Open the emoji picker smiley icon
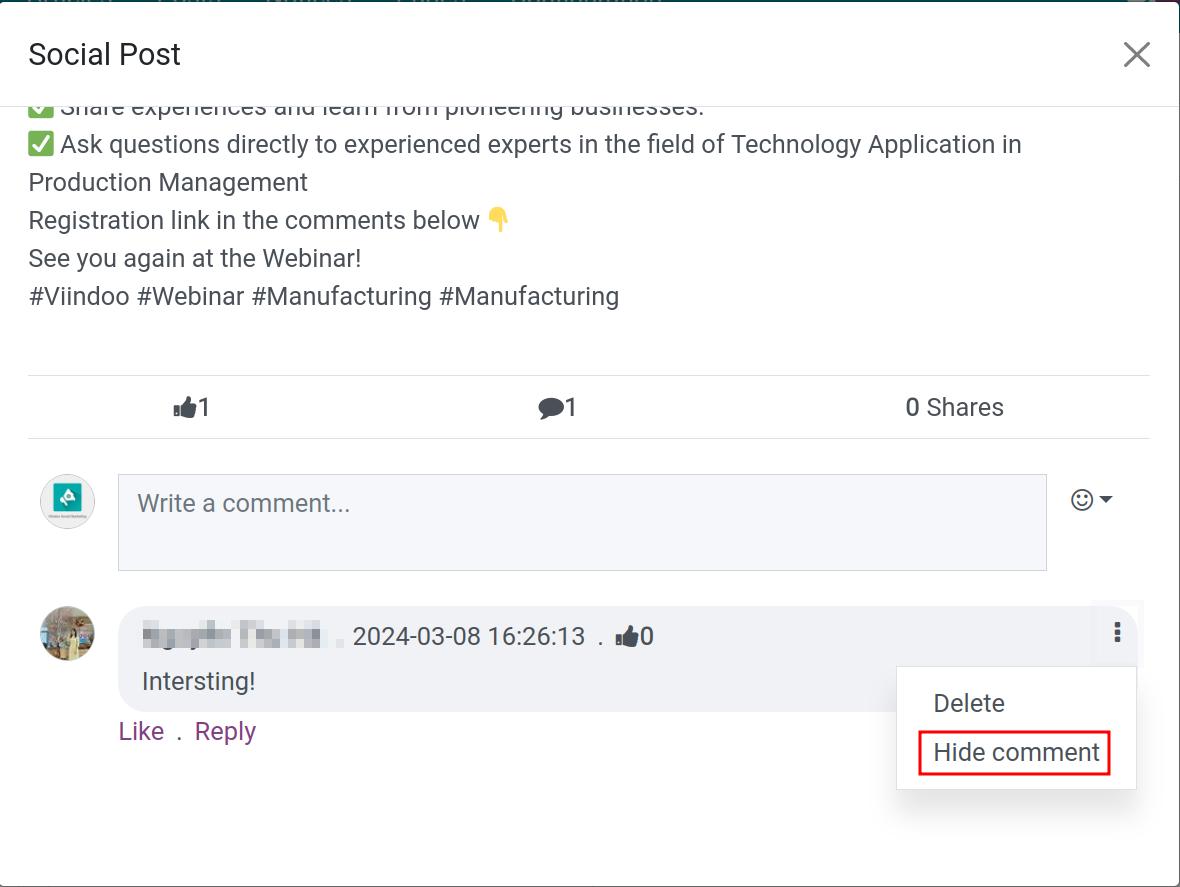Viewport: 1180px width, 887px height. (1081, 499)
